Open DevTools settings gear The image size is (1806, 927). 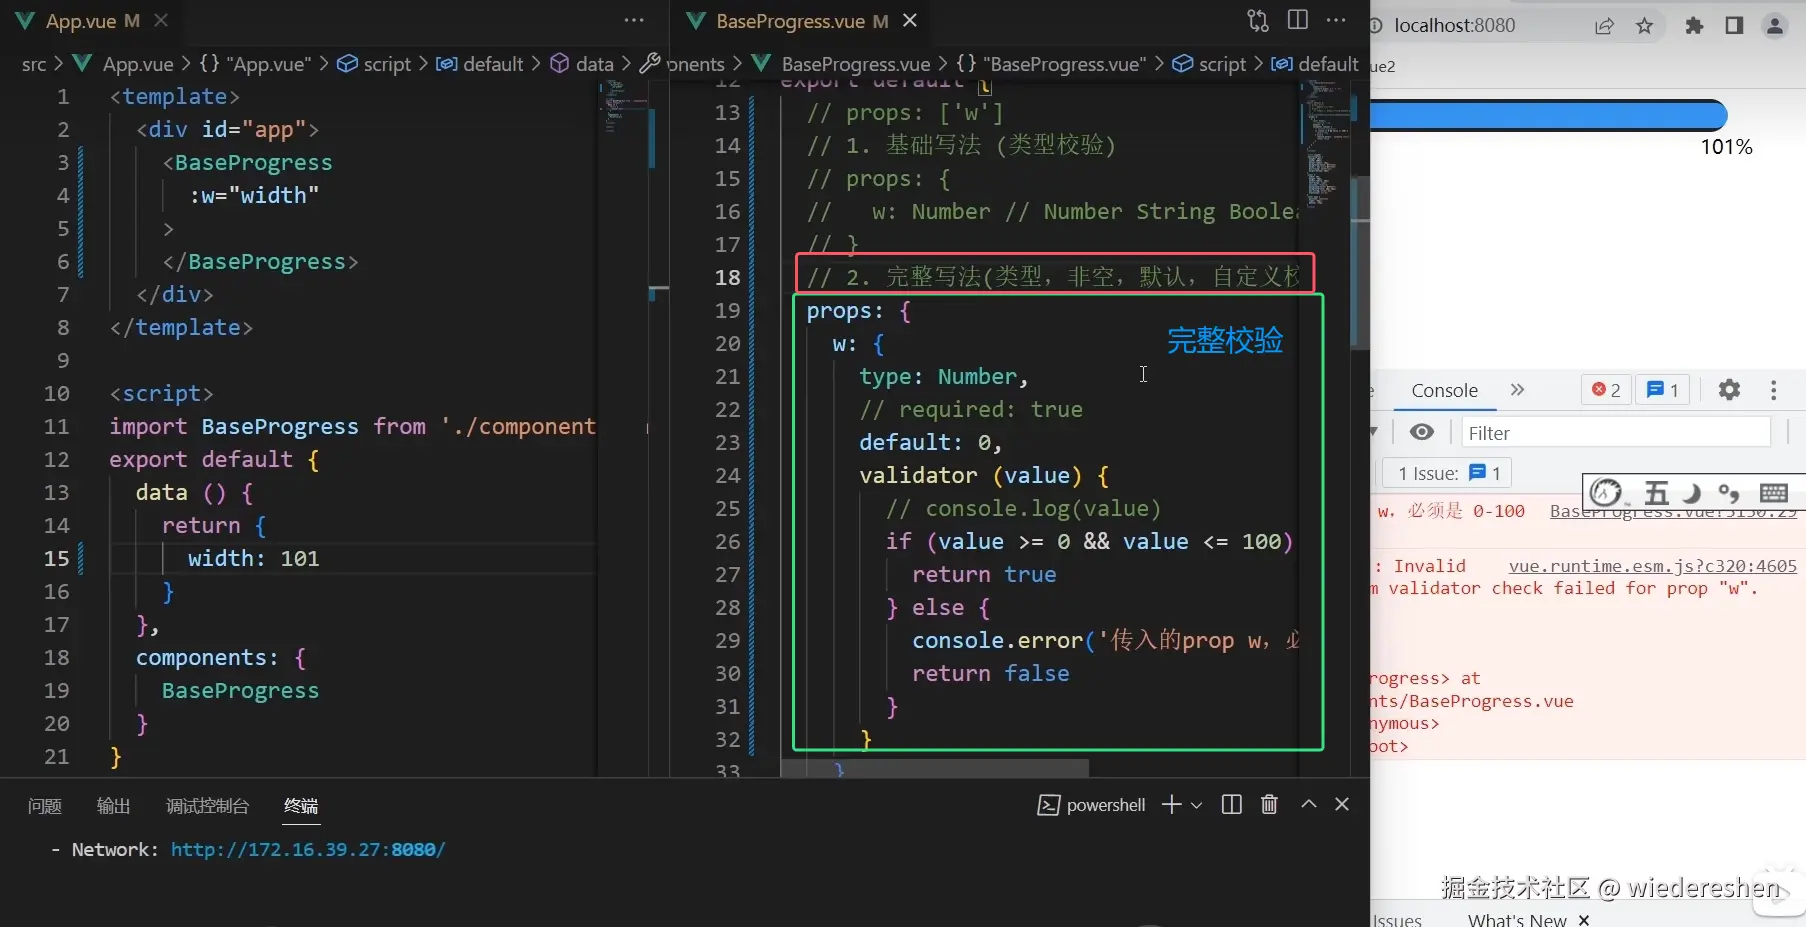click(1729, 390)
